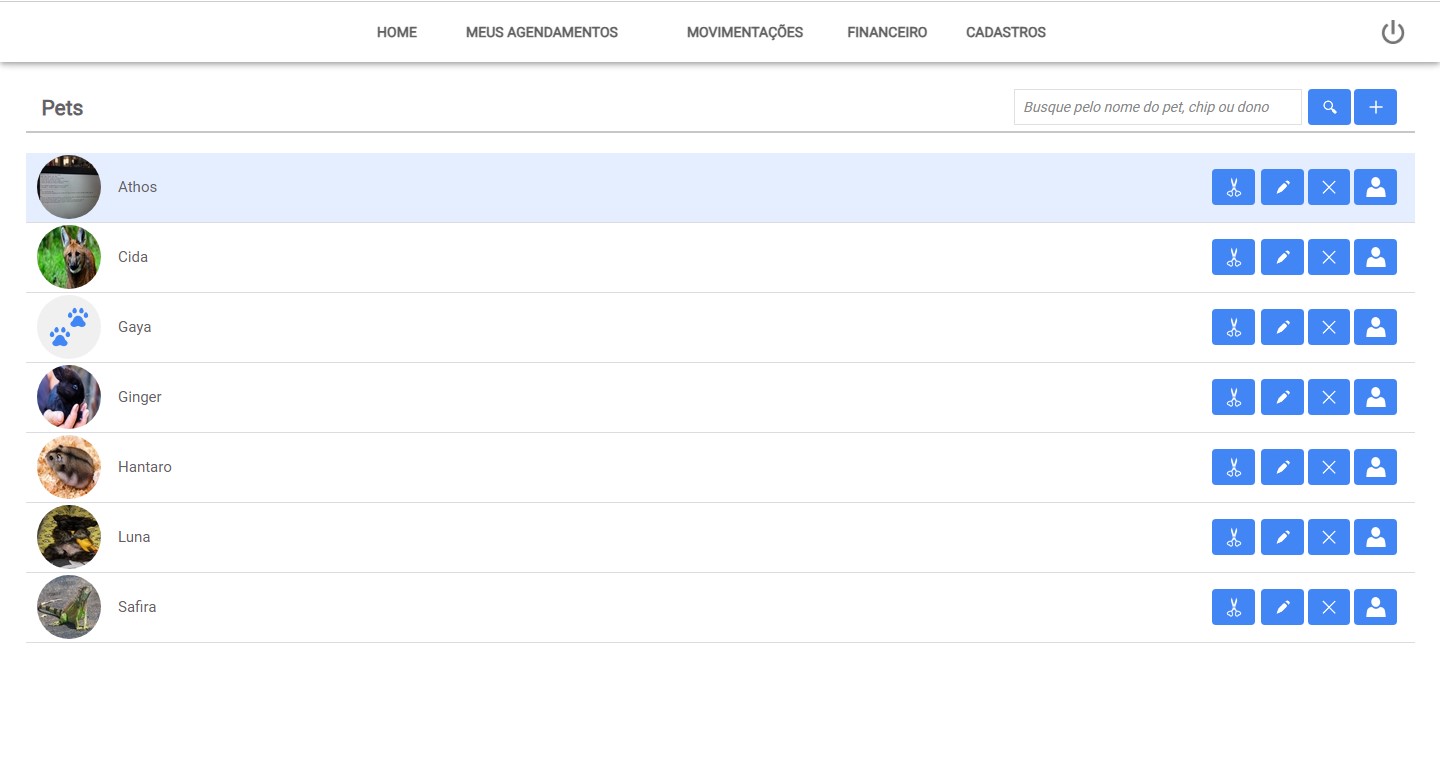Remove Safira using the X icon
1440x773 pixels.
1329,607
